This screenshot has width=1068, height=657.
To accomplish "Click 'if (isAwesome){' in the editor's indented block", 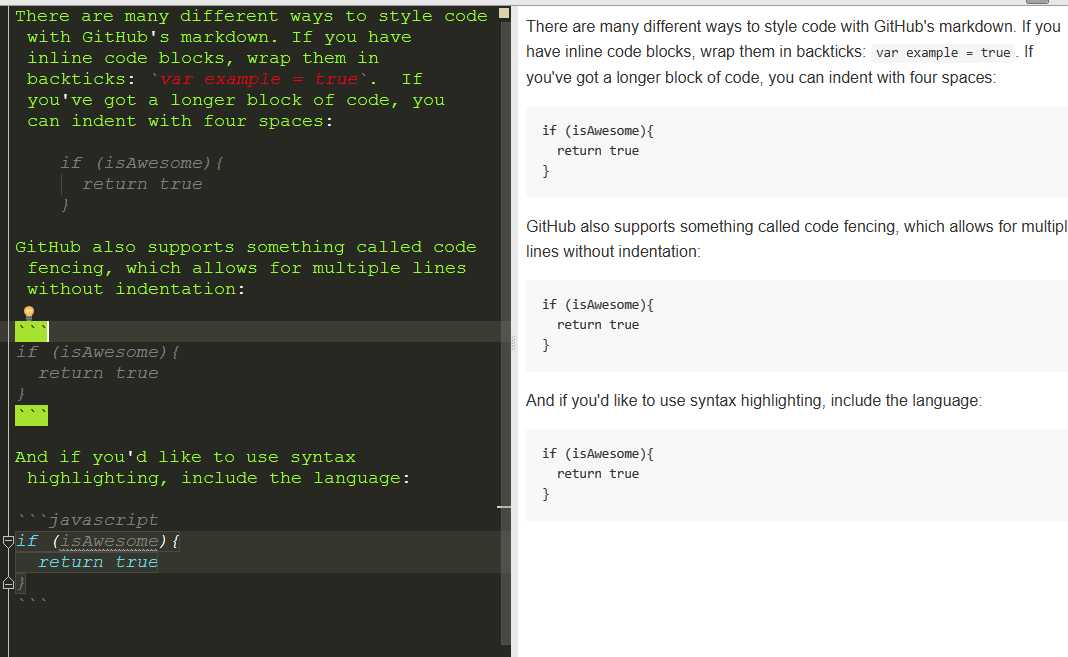I will coord(142,163).
